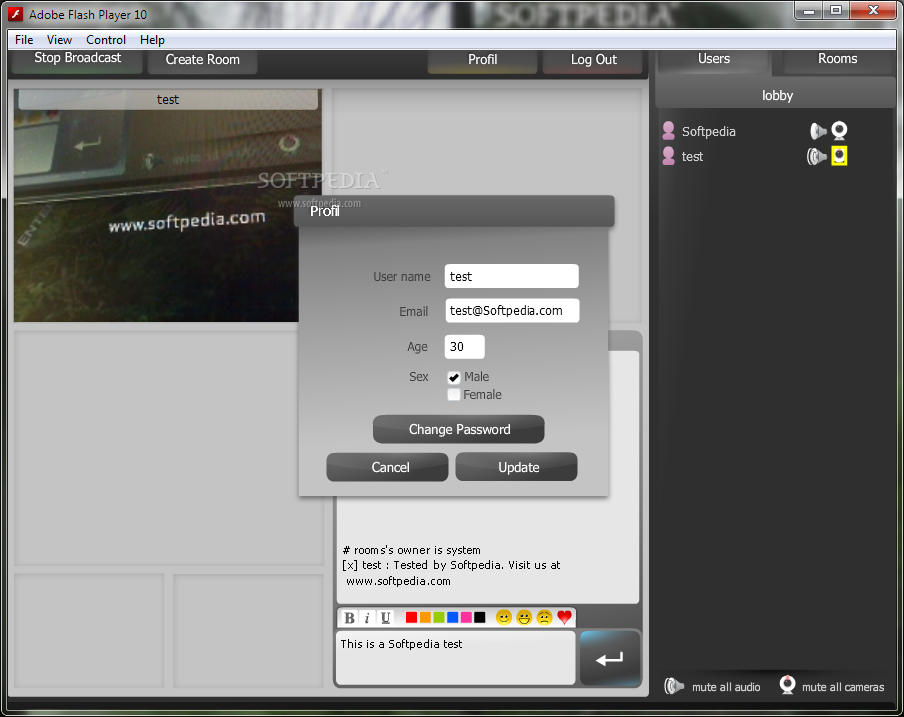Click the mute all cameras label

843,687
